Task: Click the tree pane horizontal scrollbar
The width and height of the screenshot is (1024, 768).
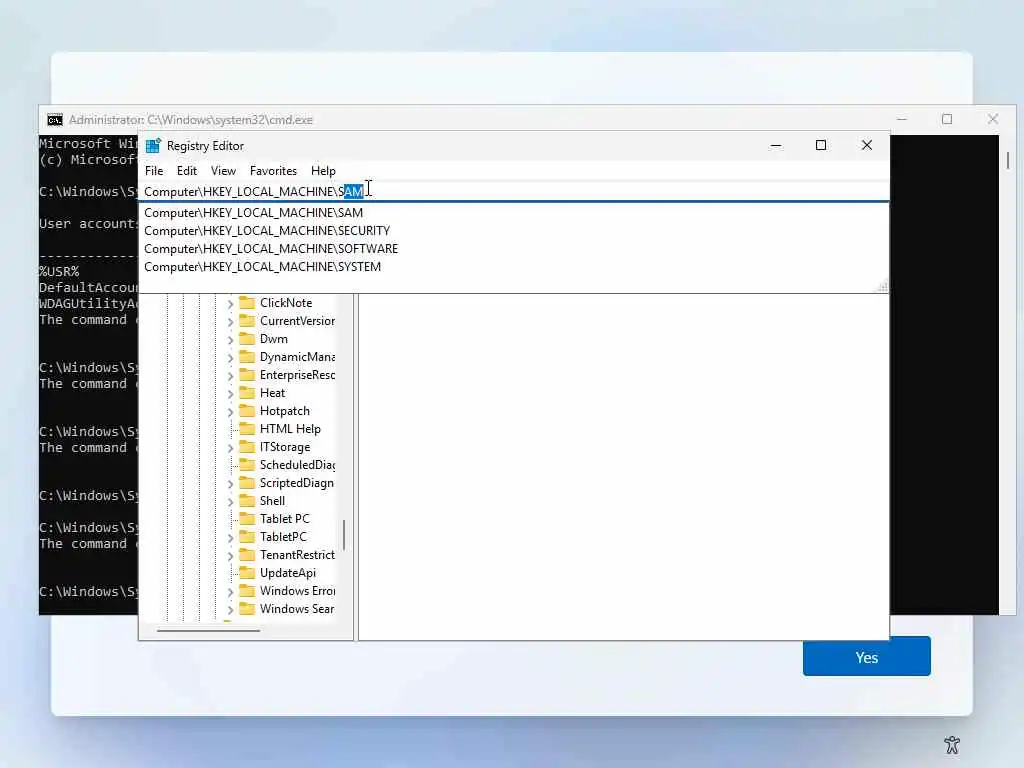Action: (x=208, y=631)
